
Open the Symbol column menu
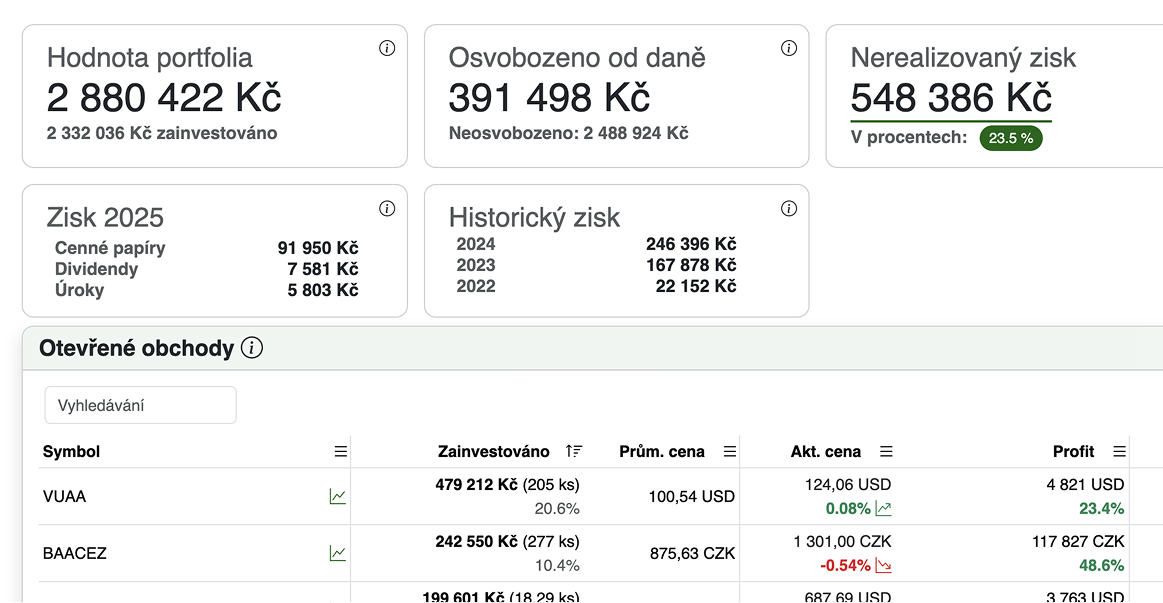(341, 451)
